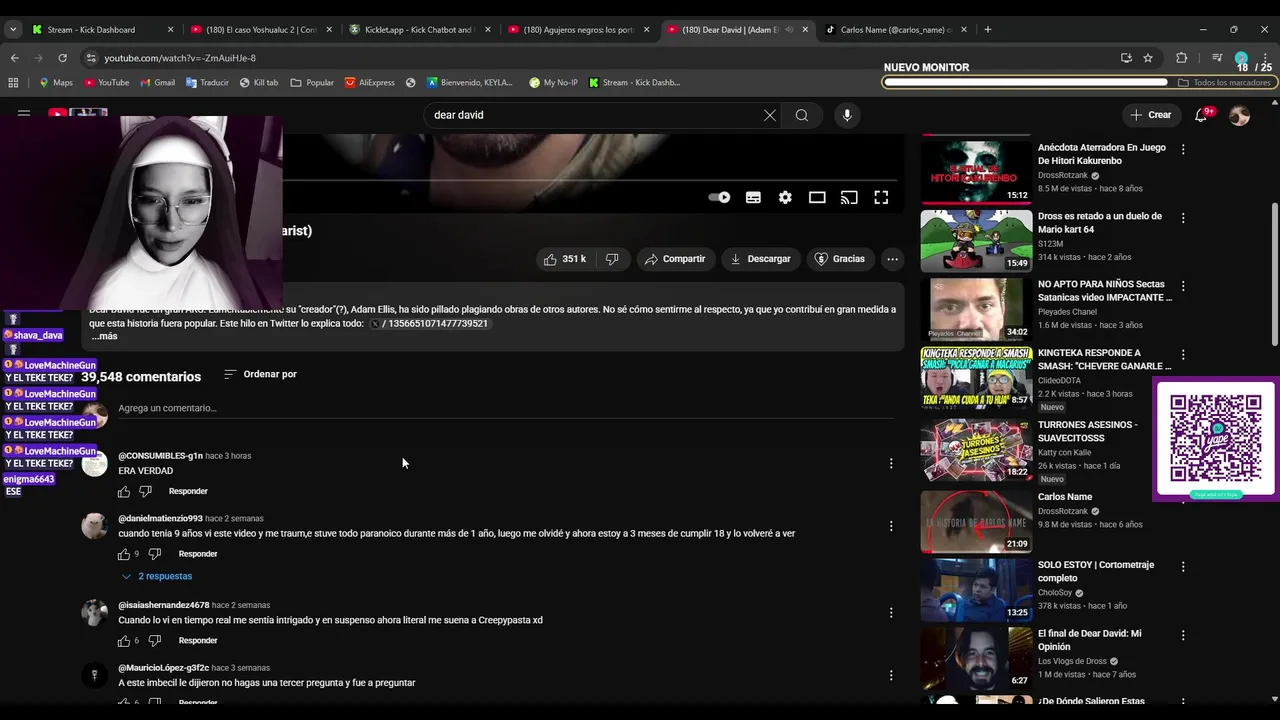The height and width of the screenshot is (720, 1280).
Task: Toggle the autoplay switch in player
Action: (x=719, y=198)
